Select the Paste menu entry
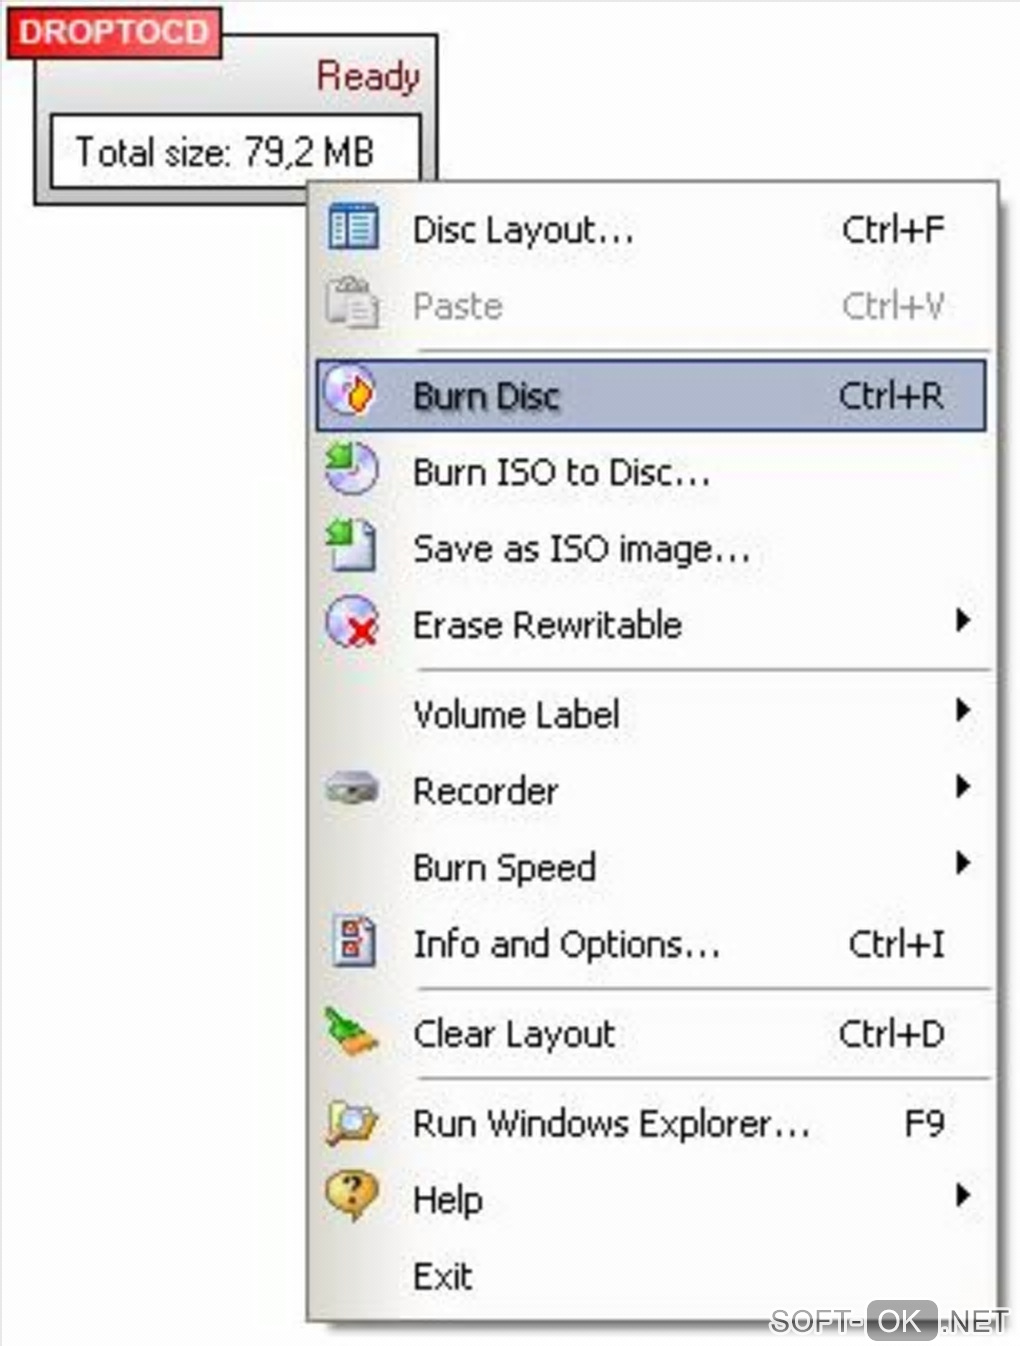This screenshot has height=1346, width=1020. coord(458,306)
